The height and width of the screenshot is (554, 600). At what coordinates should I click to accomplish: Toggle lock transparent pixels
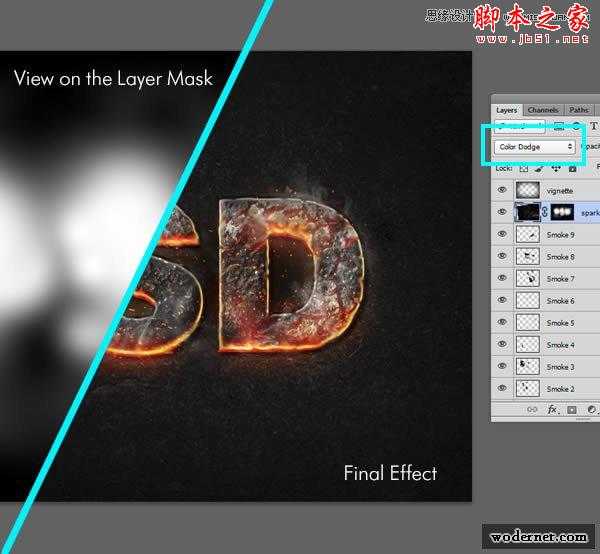click(x=523, y=169)
